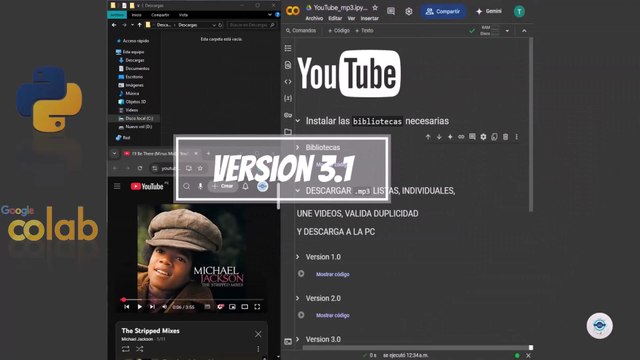Open YouTube hamburger guide menu
The image size is (640, 360).
[117, 186]
